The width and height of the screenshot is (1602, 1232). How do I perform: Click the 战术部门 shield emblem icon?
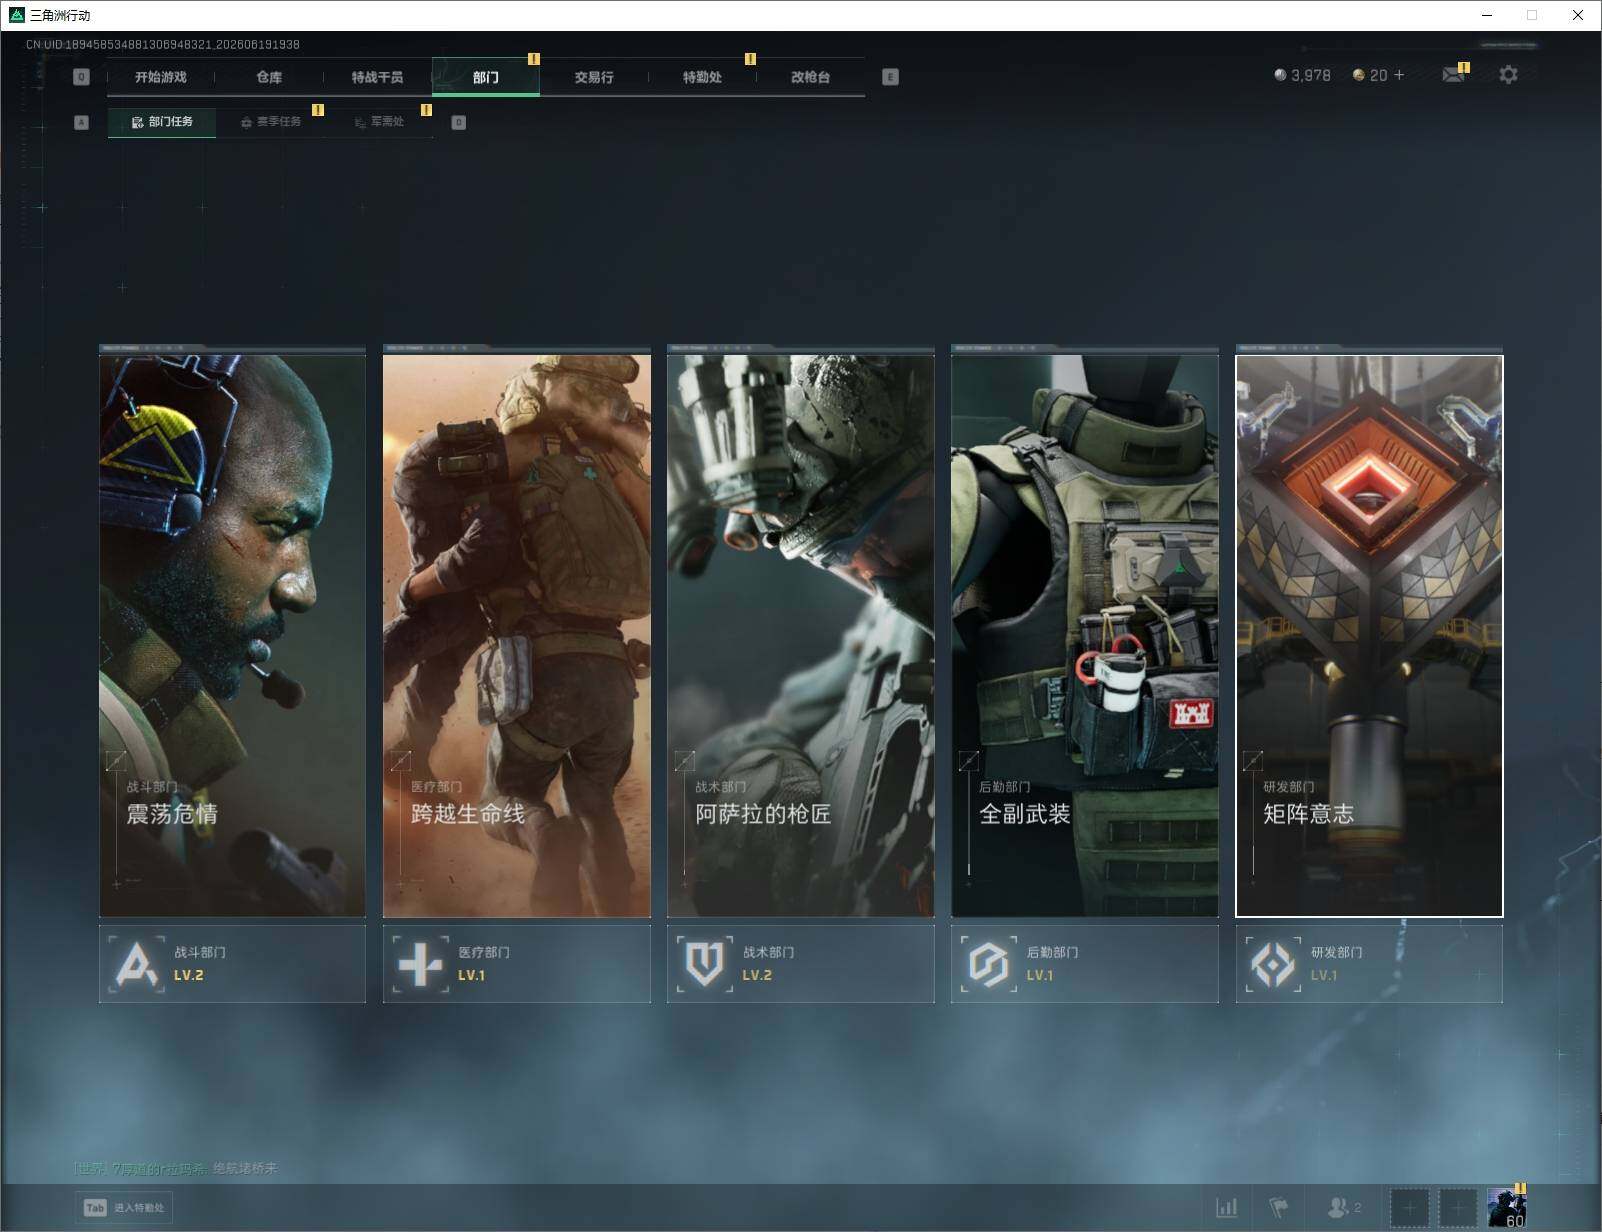pos(705,964)
